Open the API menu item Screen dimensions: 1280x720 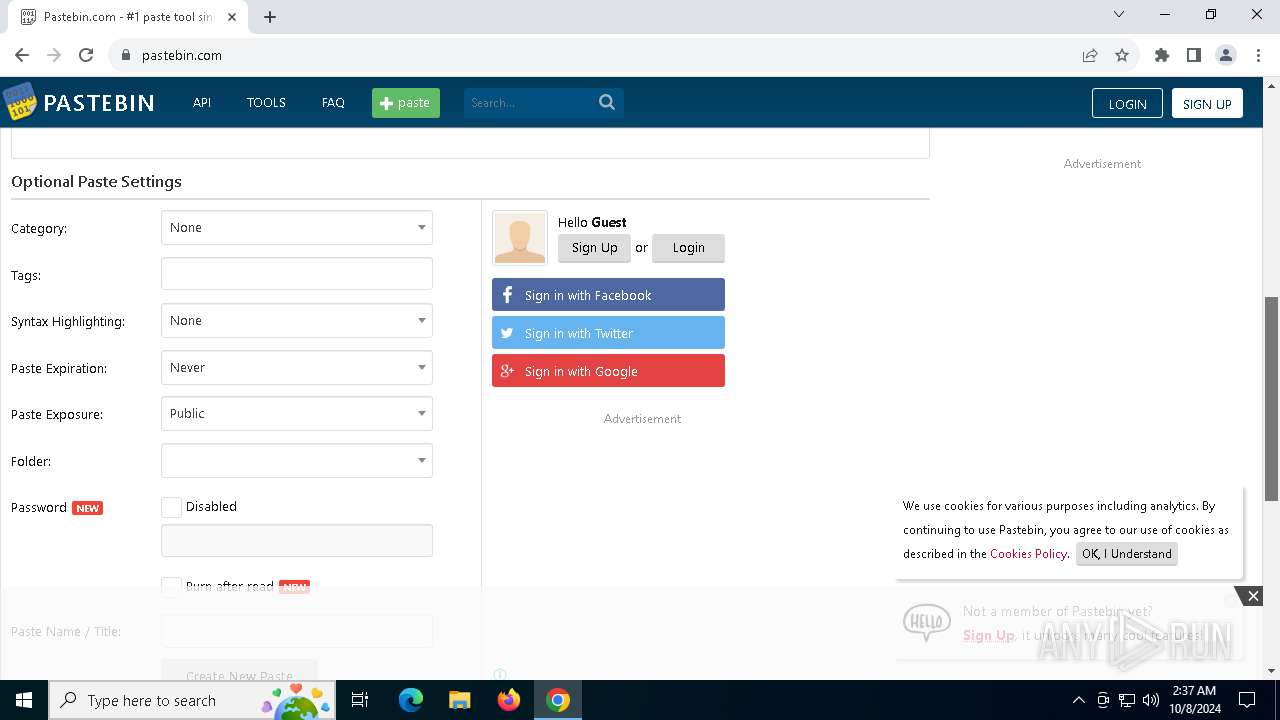point(202,102)
